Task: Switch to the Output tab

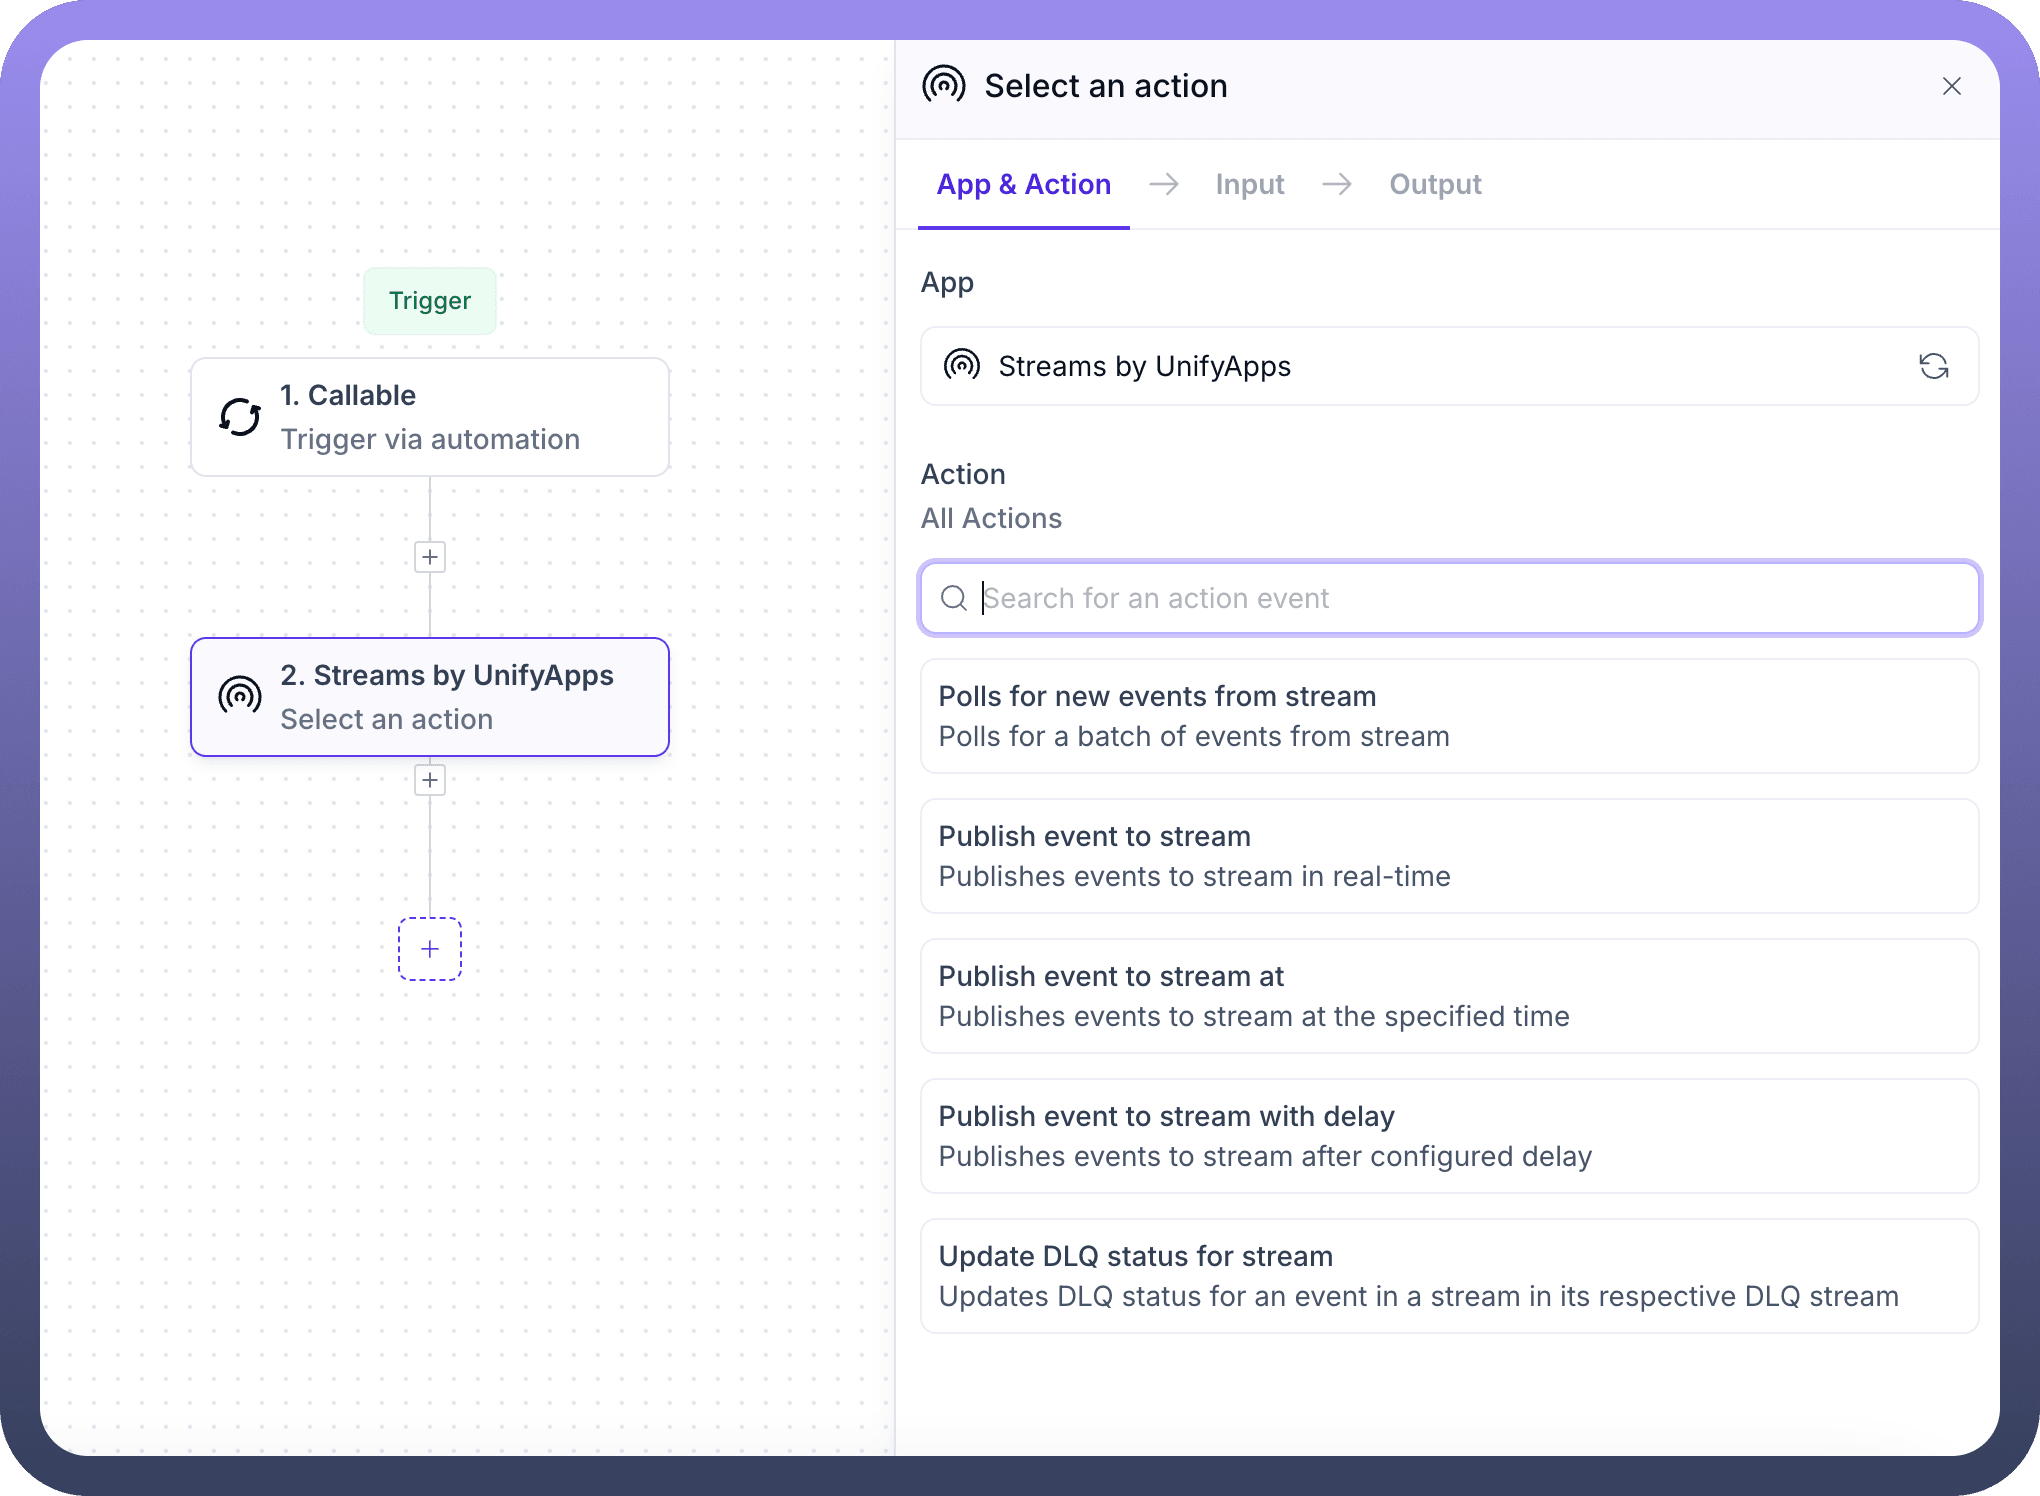Action: [x=1435, y=184]
